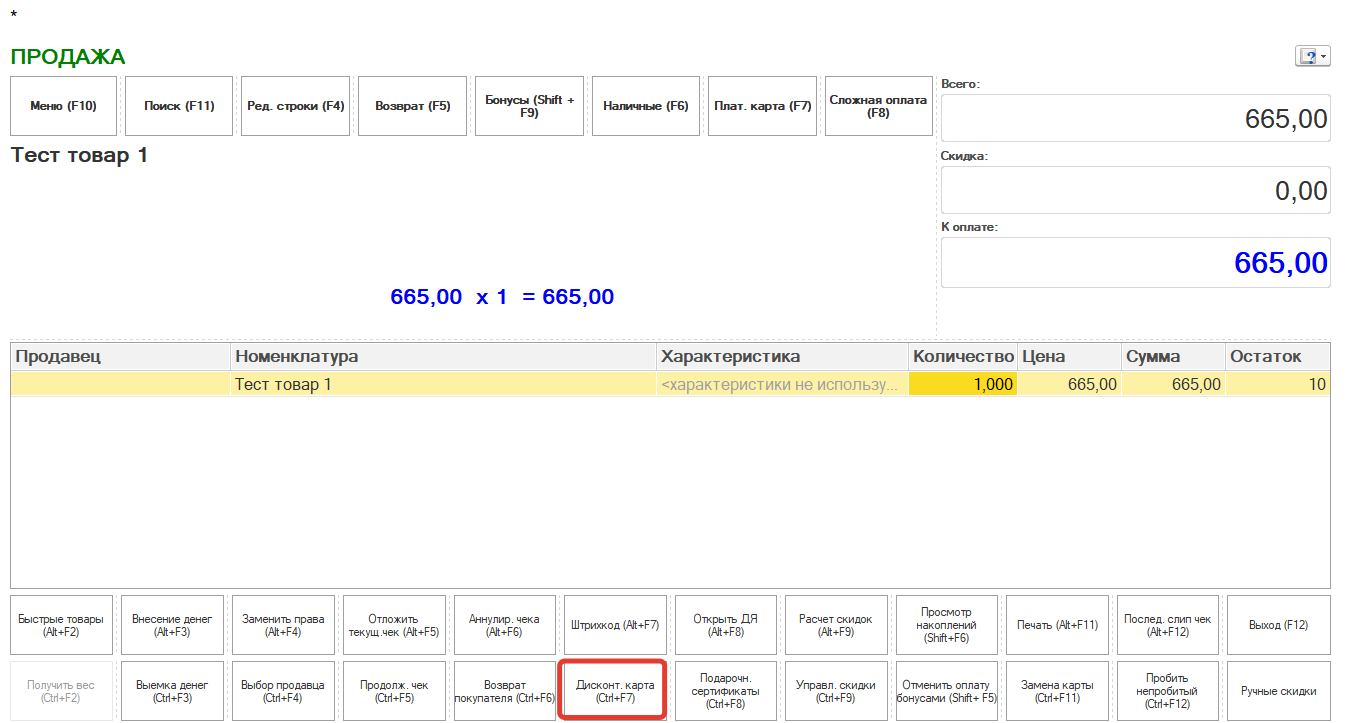Image resolution: width=1347 pixels, height=723 pixels.
Task: Click Печать (Alt+F11) button
Action: (1057, 626)
